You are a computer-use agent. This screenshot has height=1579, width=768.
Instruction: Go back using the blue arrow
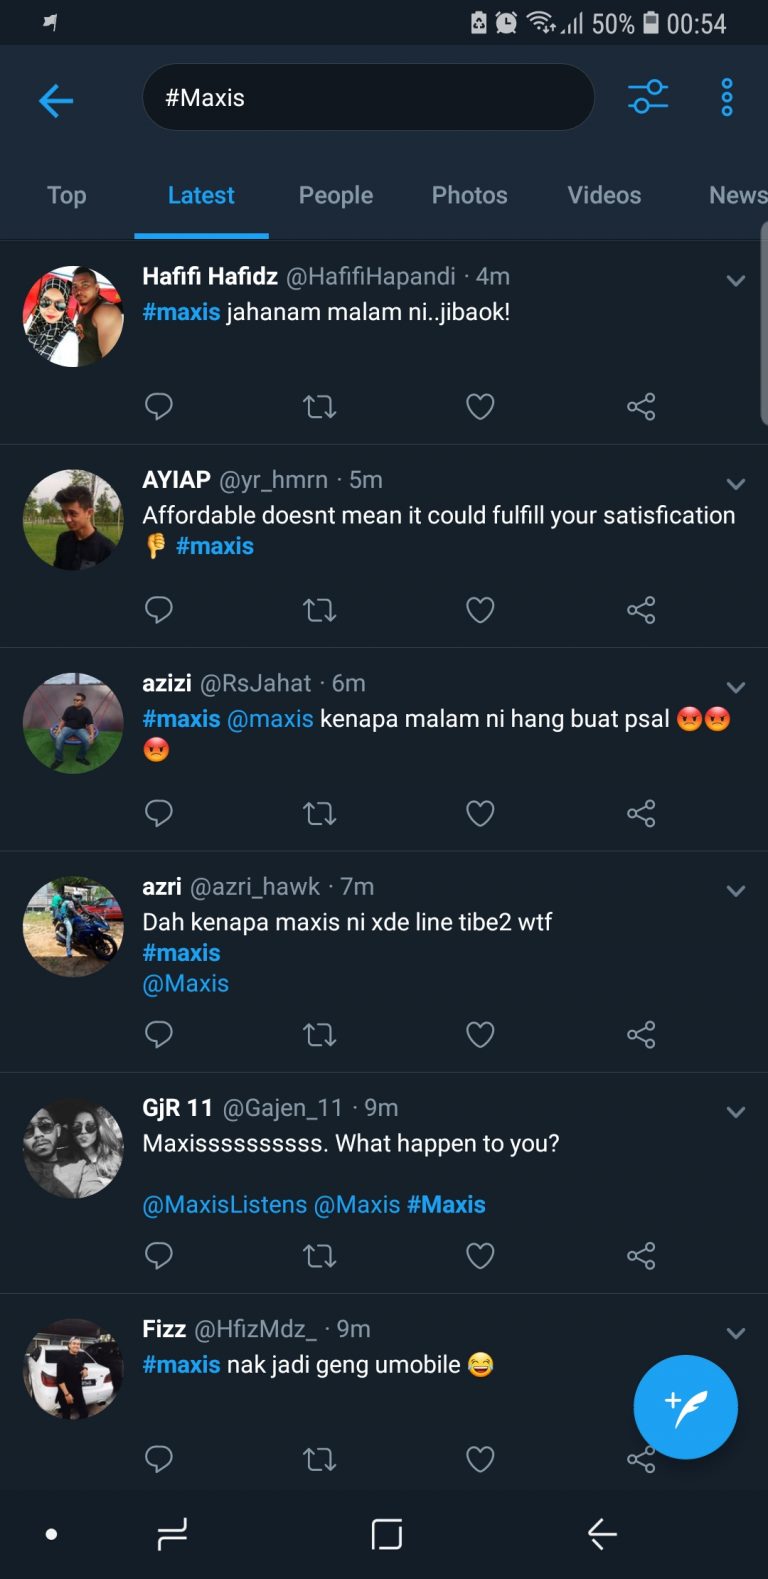[56, 100]
